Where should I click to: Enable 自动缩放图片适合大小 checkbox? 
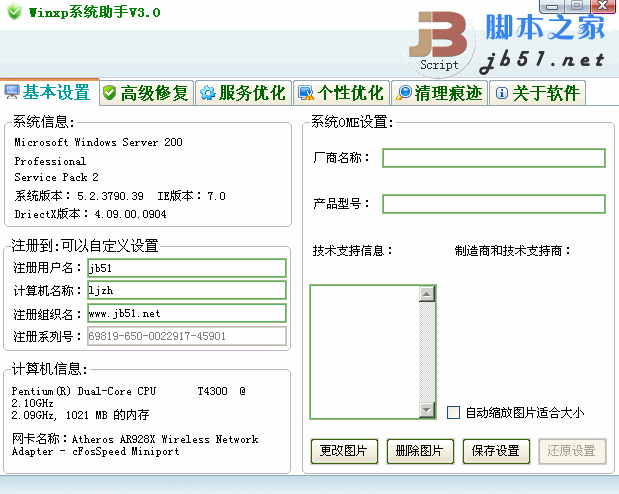[453, 413]
